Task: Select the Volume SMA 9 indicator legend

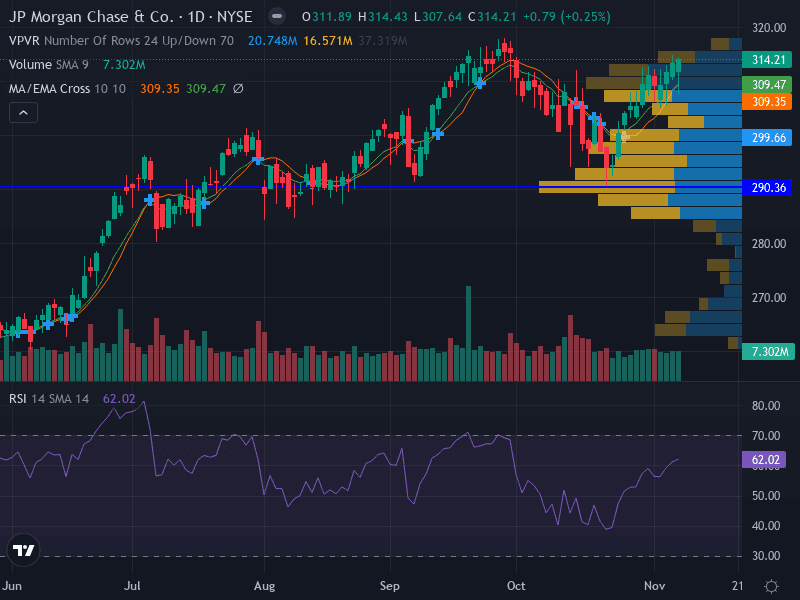Action: pyautogui.click(x=48, y=65)
